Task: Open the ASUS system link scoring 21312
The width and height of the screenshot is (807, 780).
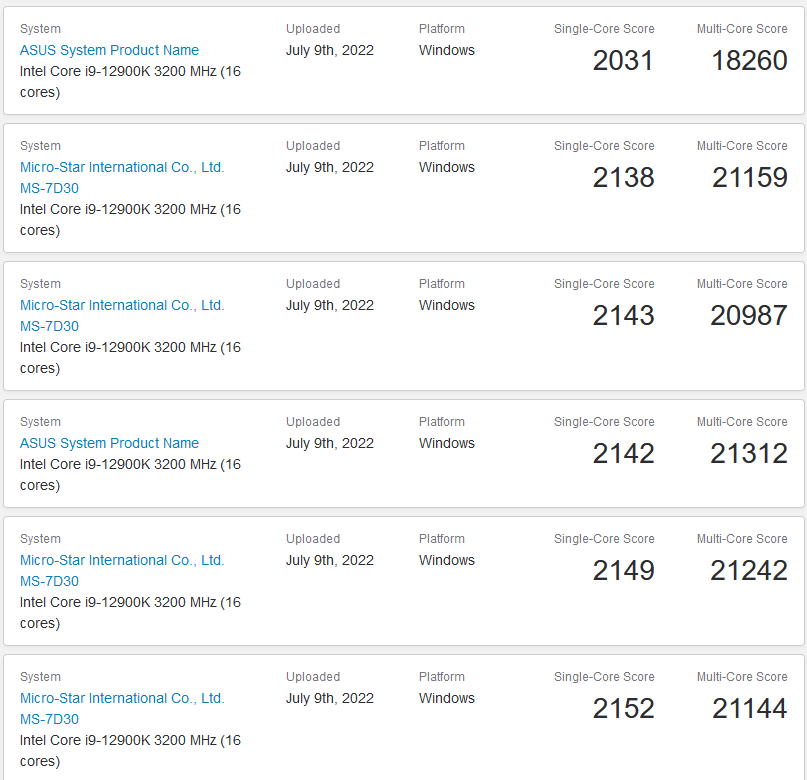Action: (109, 443)
